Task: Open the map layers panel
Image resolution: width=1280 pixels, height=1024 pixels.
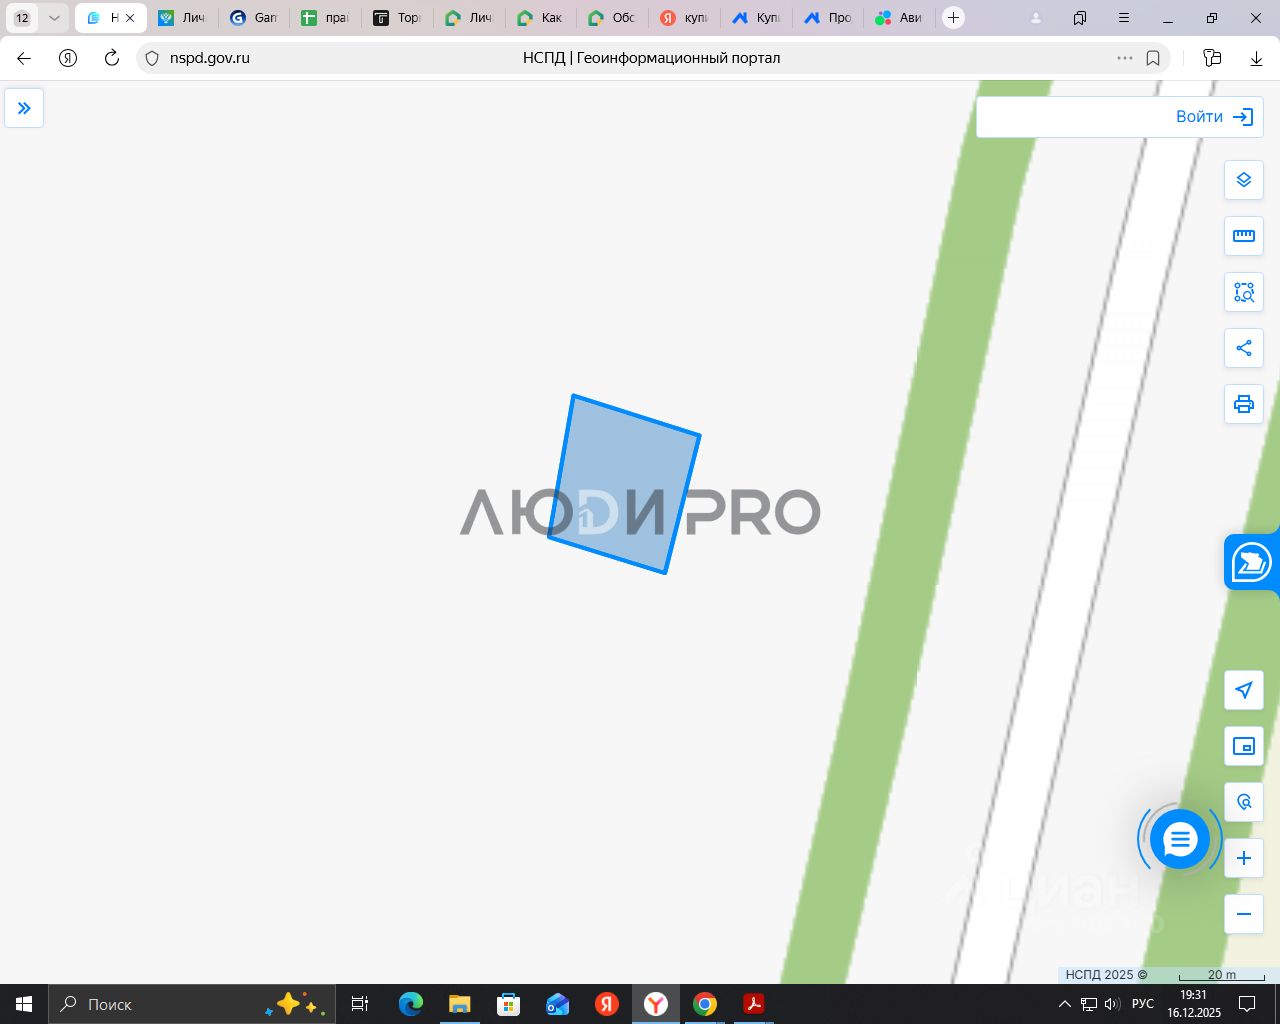Action: click(1244, 180)
